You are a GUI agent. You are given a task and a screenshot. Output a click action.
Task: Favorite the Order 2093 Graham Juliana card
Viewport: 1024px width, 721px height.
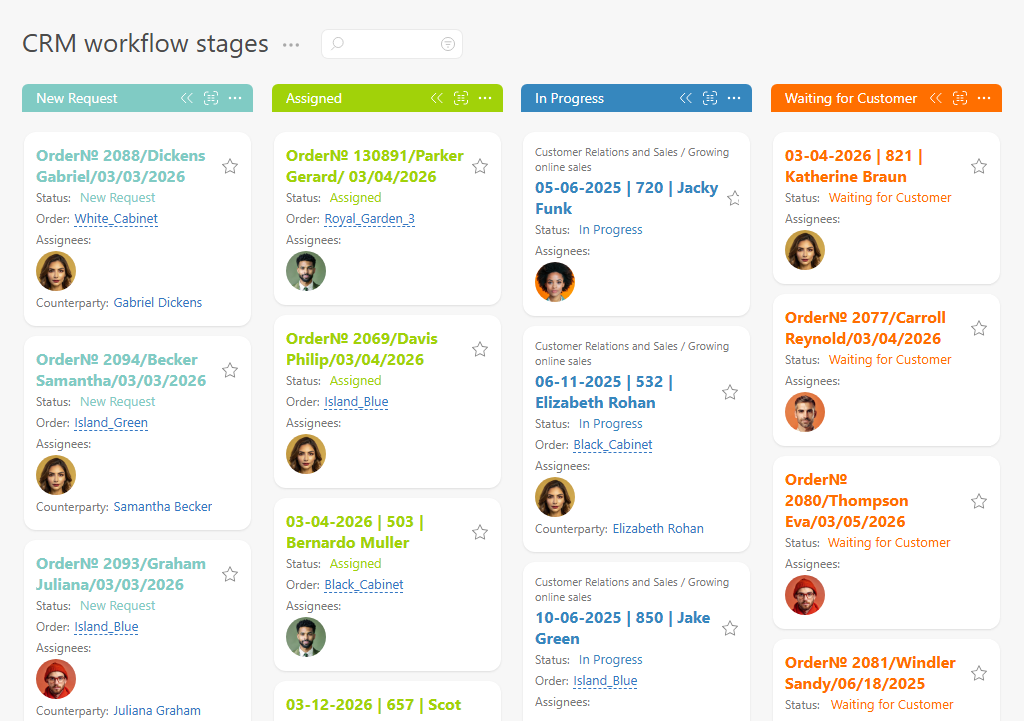(230, 575)
